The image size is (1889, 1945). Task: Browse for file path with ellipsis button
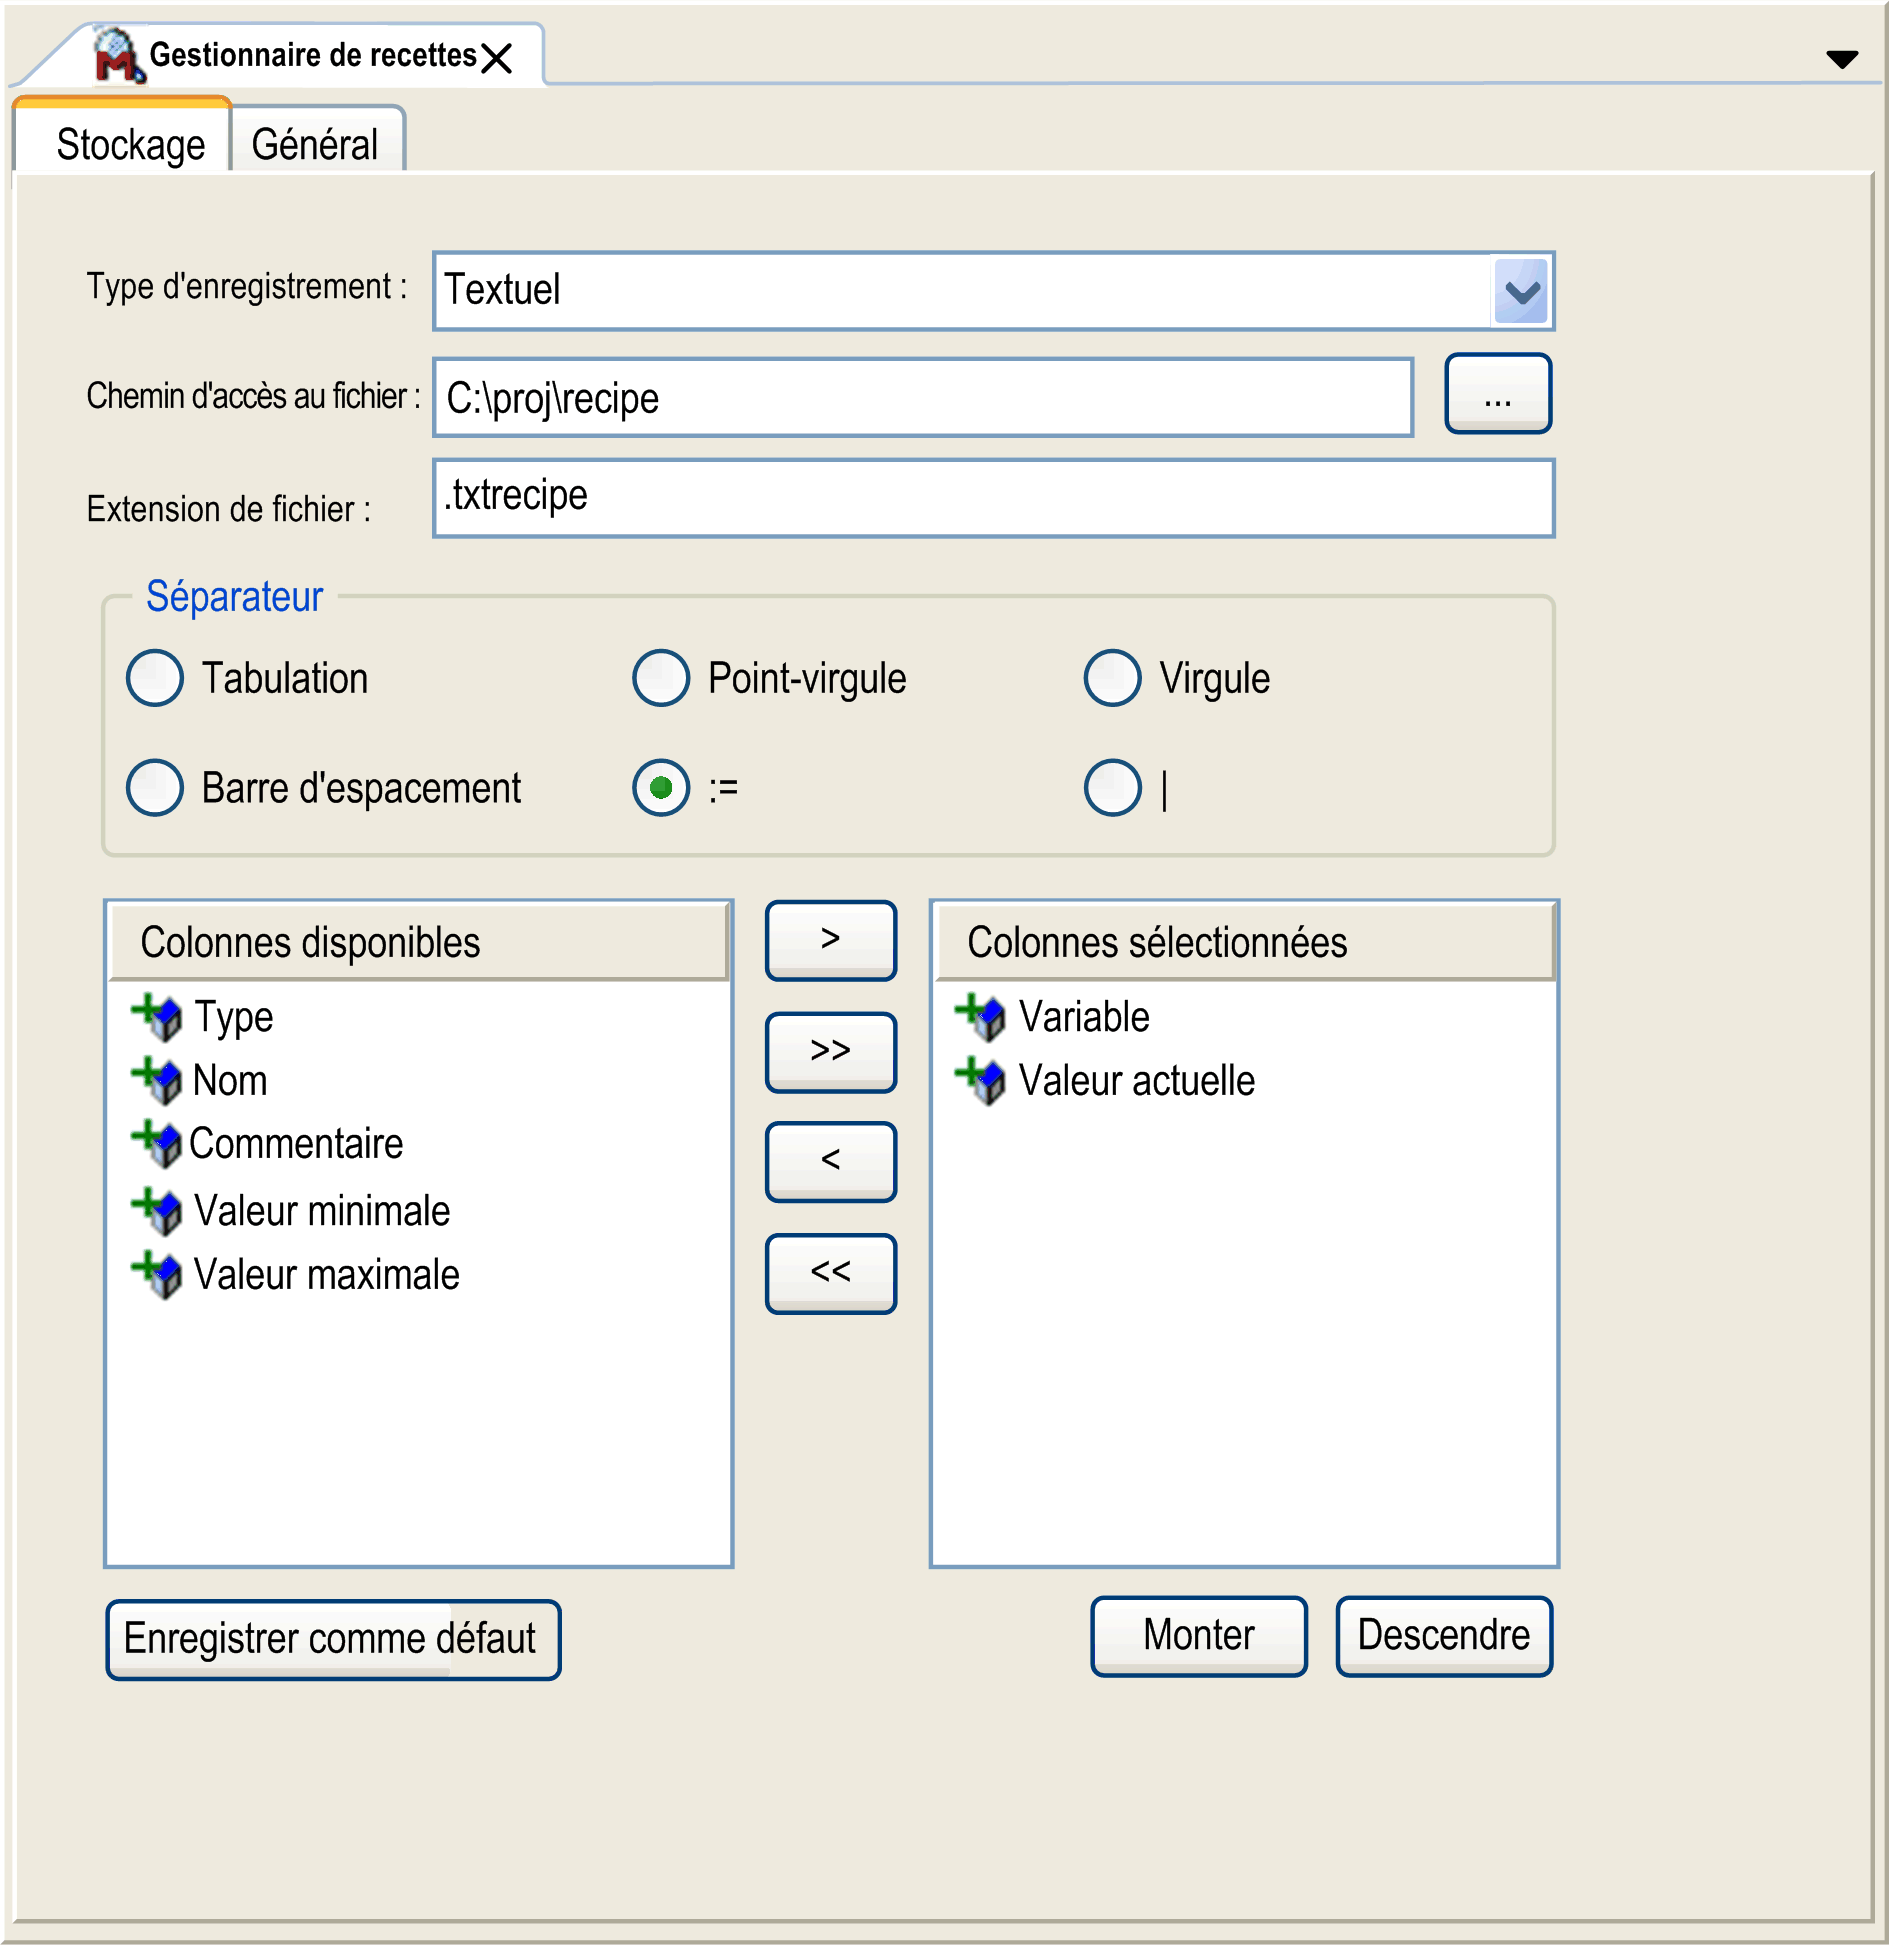pos(1497,394)
